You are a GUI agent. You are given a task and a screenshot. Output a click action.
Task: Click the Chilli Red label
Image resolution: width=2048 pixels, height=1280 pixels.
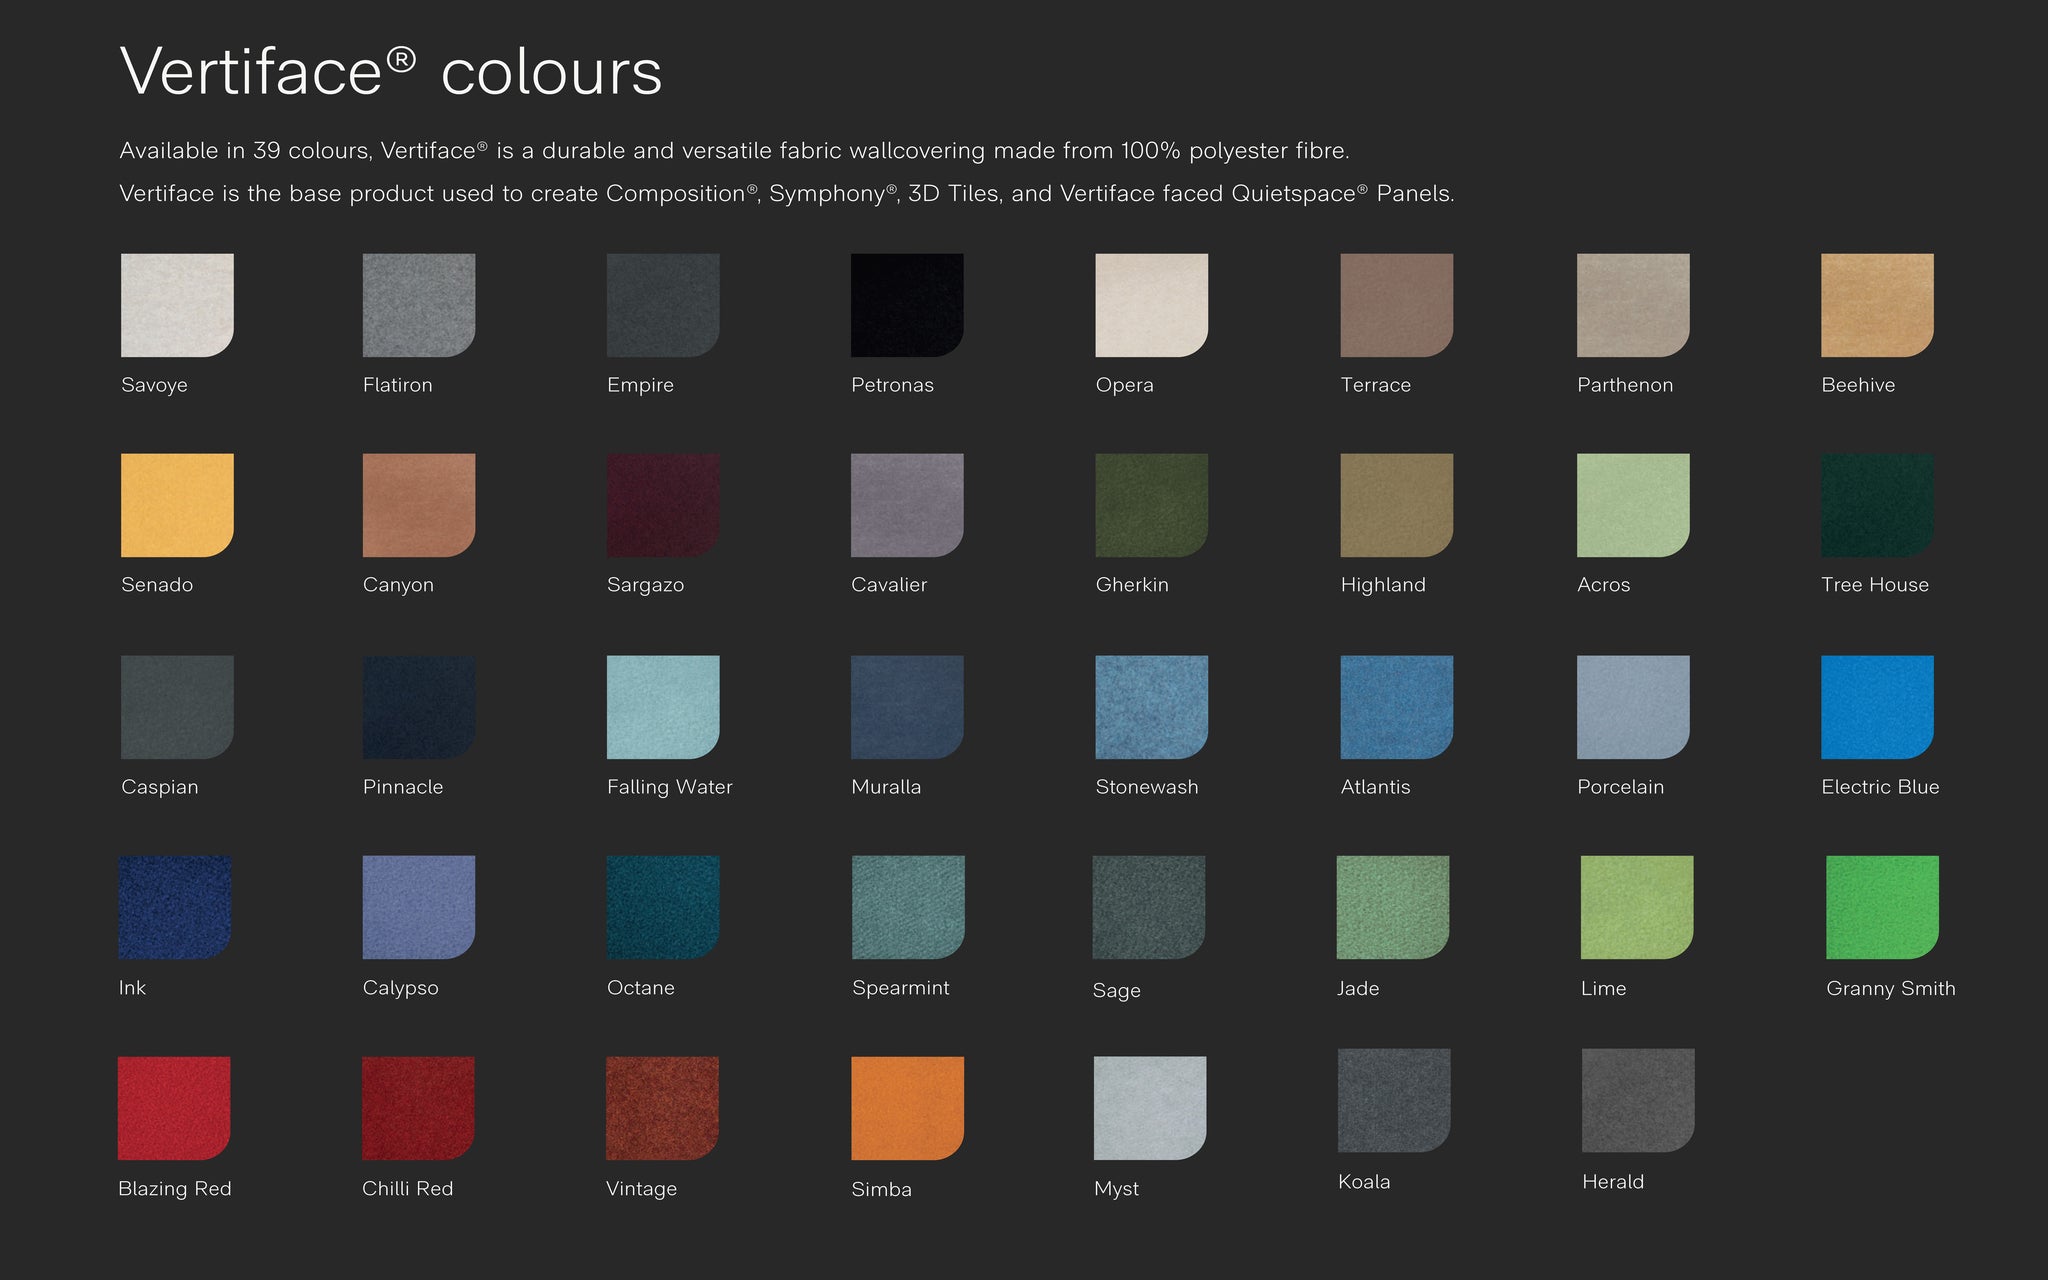tap(407, 1189)
